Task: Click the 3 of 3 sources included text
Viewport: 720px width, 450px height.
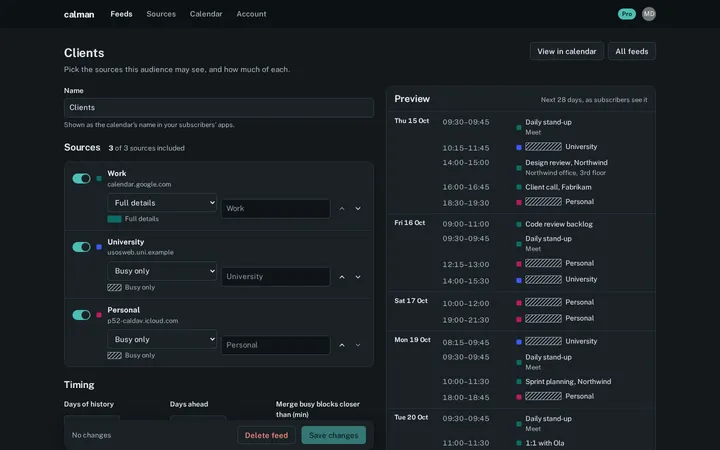Action: 146,148
